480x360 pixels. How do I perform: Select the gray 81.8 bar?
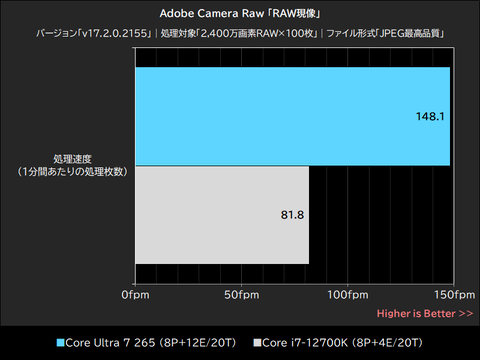(x=222, y=215)
